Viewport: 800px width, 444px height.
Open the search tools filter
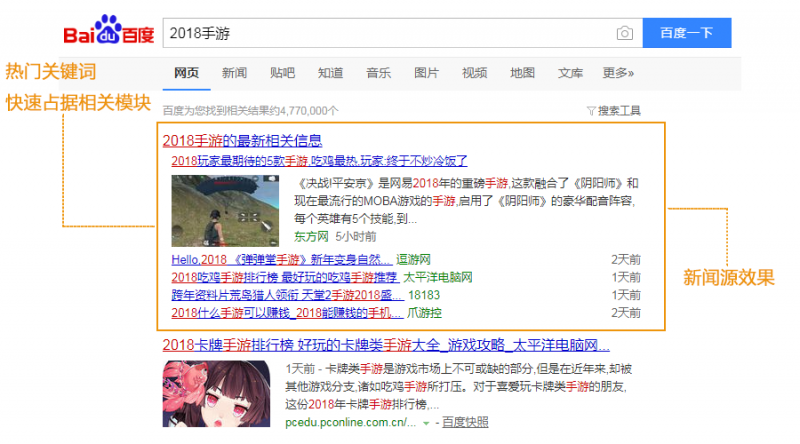pyautogui.click(x=613, y=110)
